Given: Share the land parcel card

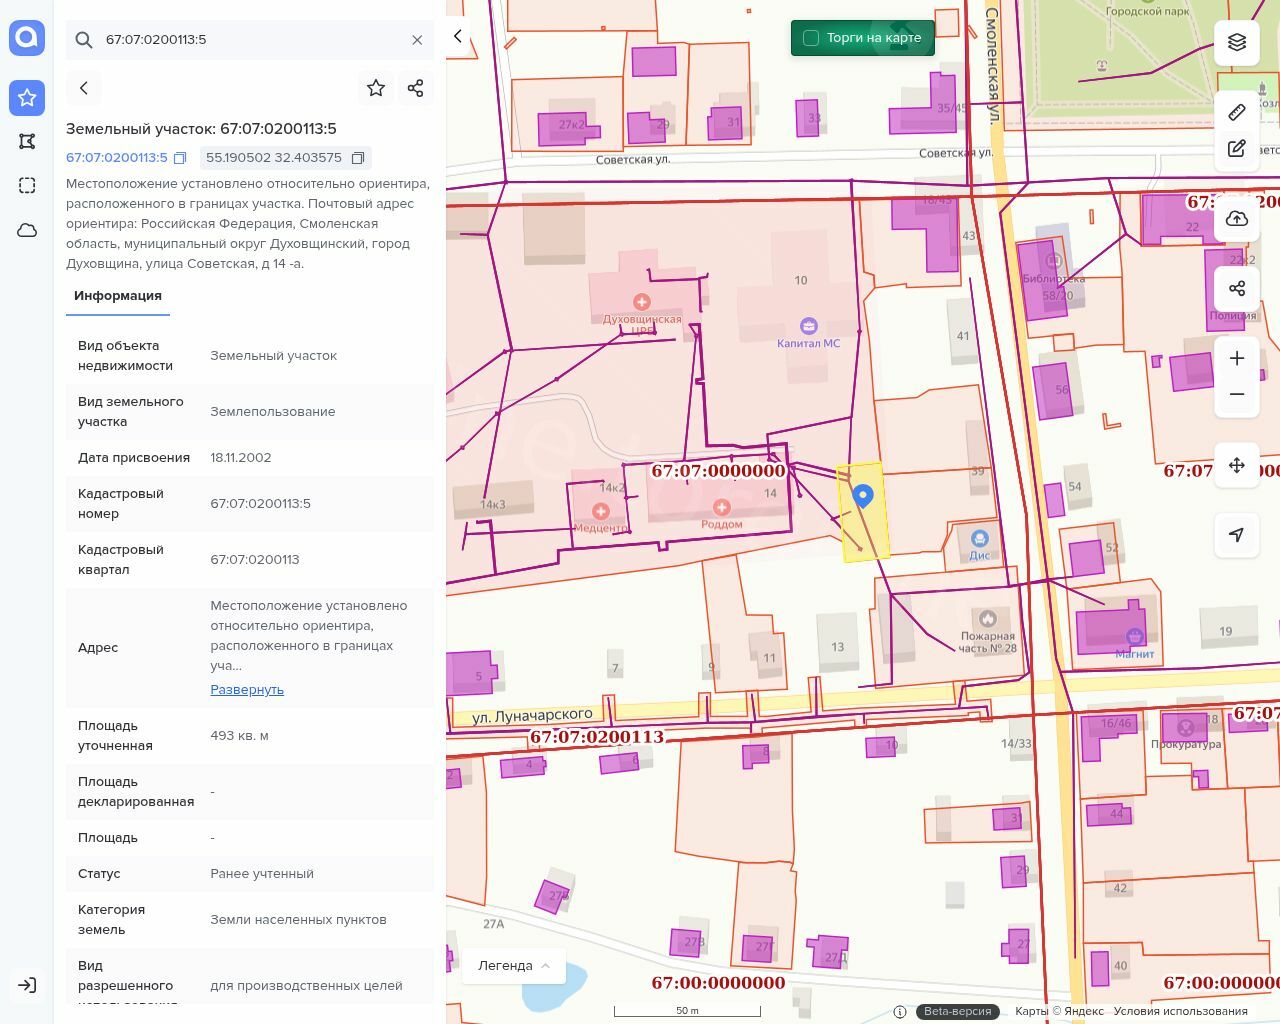Looking at the screenshot, I should pos(416,88).
